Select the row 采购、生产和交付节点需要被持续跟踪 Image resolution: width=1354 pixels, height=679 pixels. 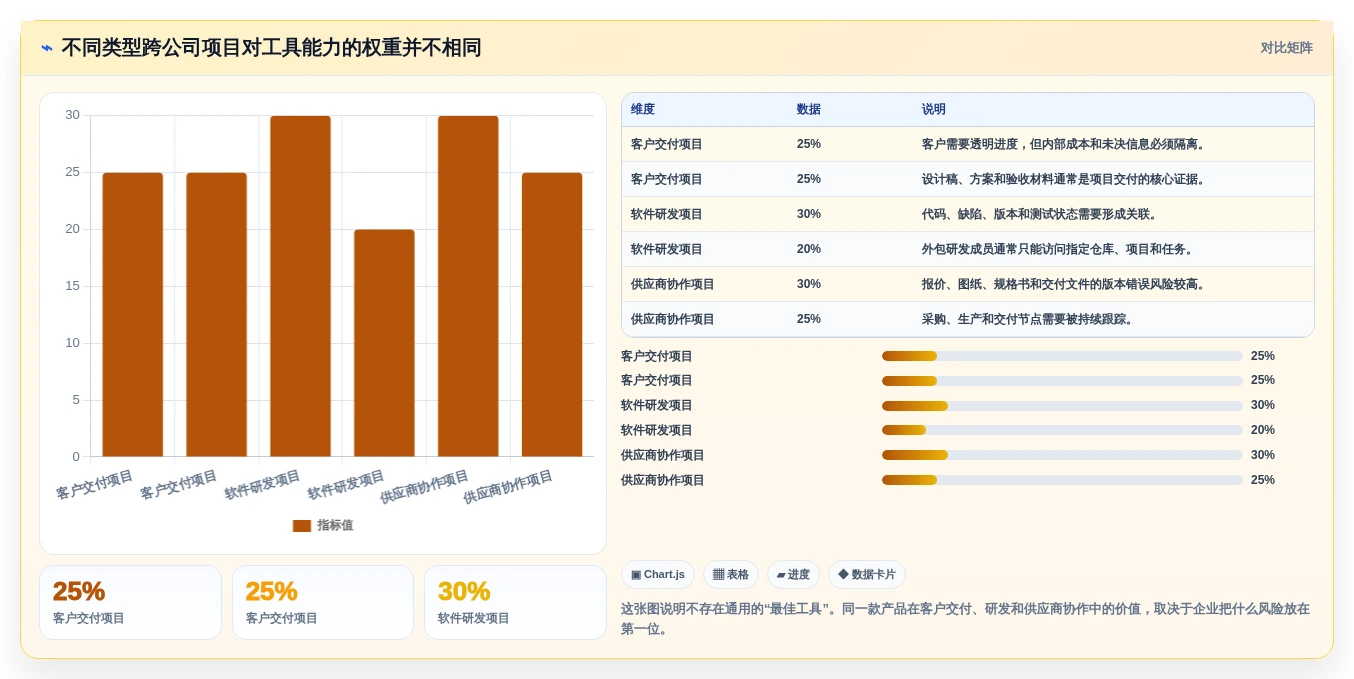coord(968,319)
